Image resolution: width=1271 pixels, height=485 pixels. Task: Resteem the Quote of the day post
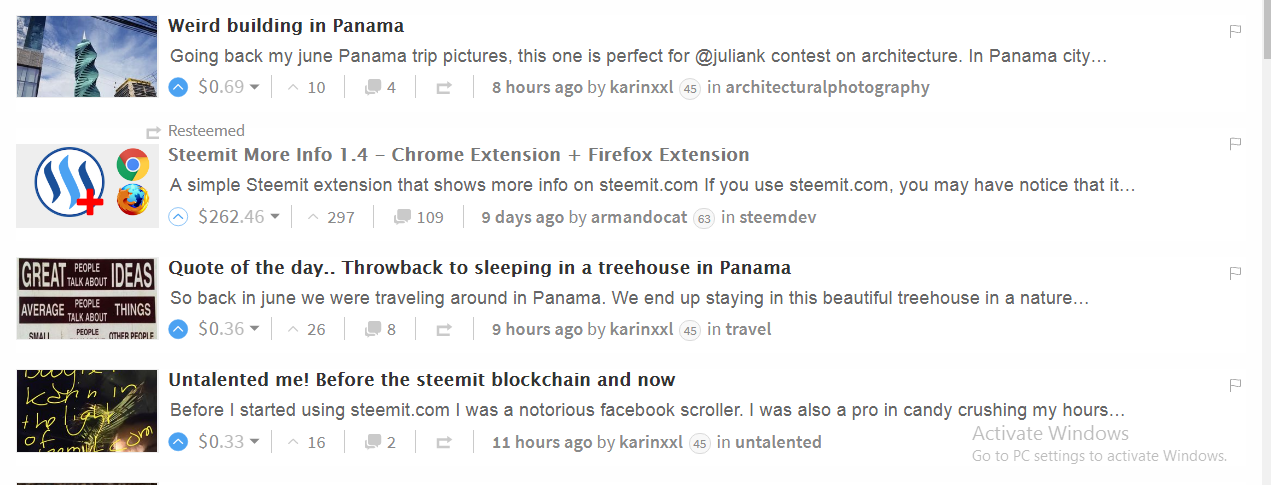pos(444,329)
